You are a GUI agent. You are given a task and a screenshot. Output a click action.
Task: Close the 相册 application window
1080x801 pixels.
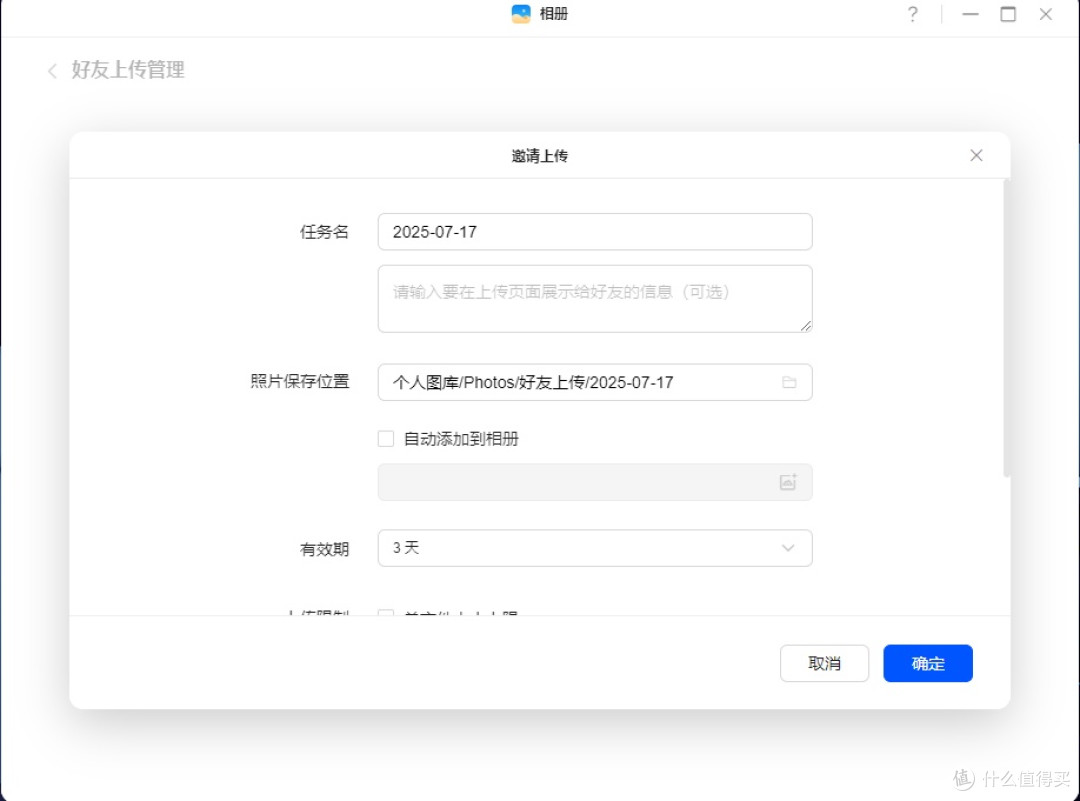pos(1046,14)
